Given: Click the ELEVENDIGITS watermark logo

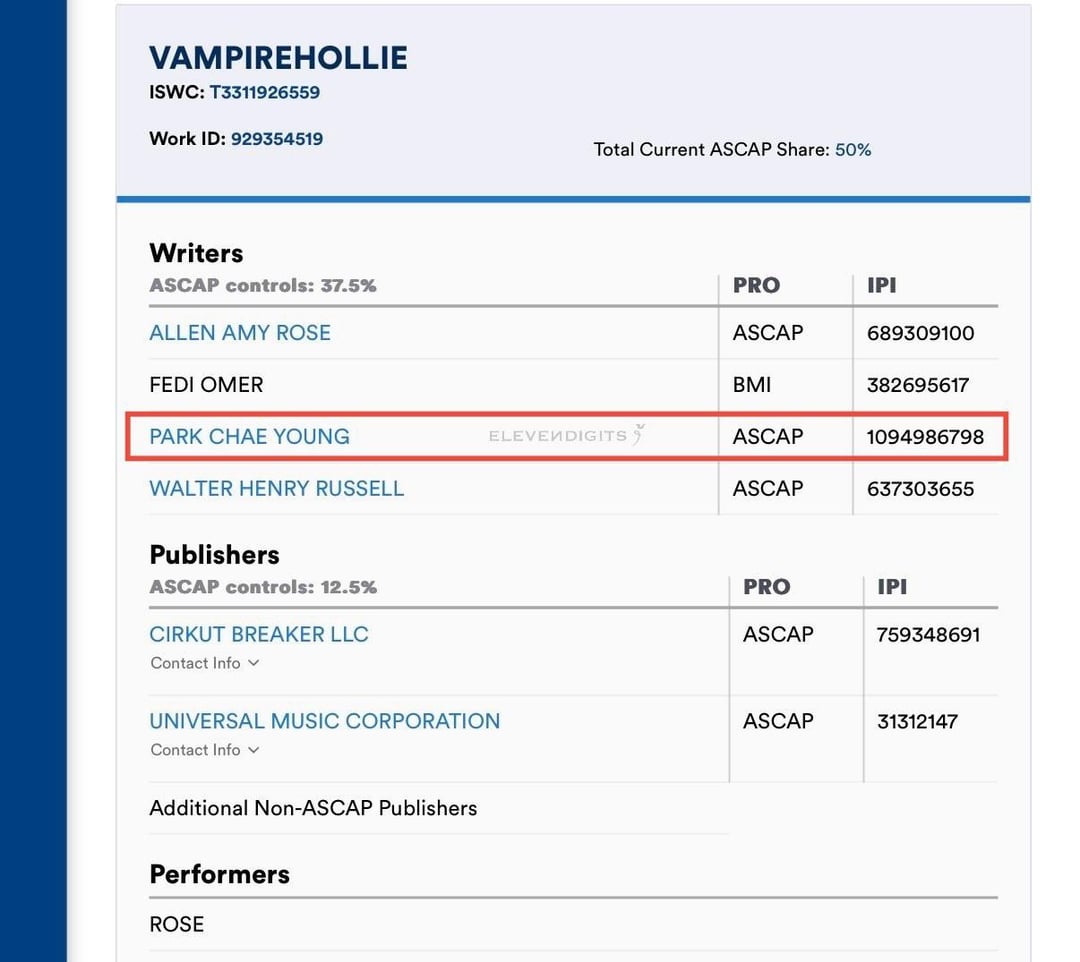Looking at the screenshot, I should click(x=567, y=435).
